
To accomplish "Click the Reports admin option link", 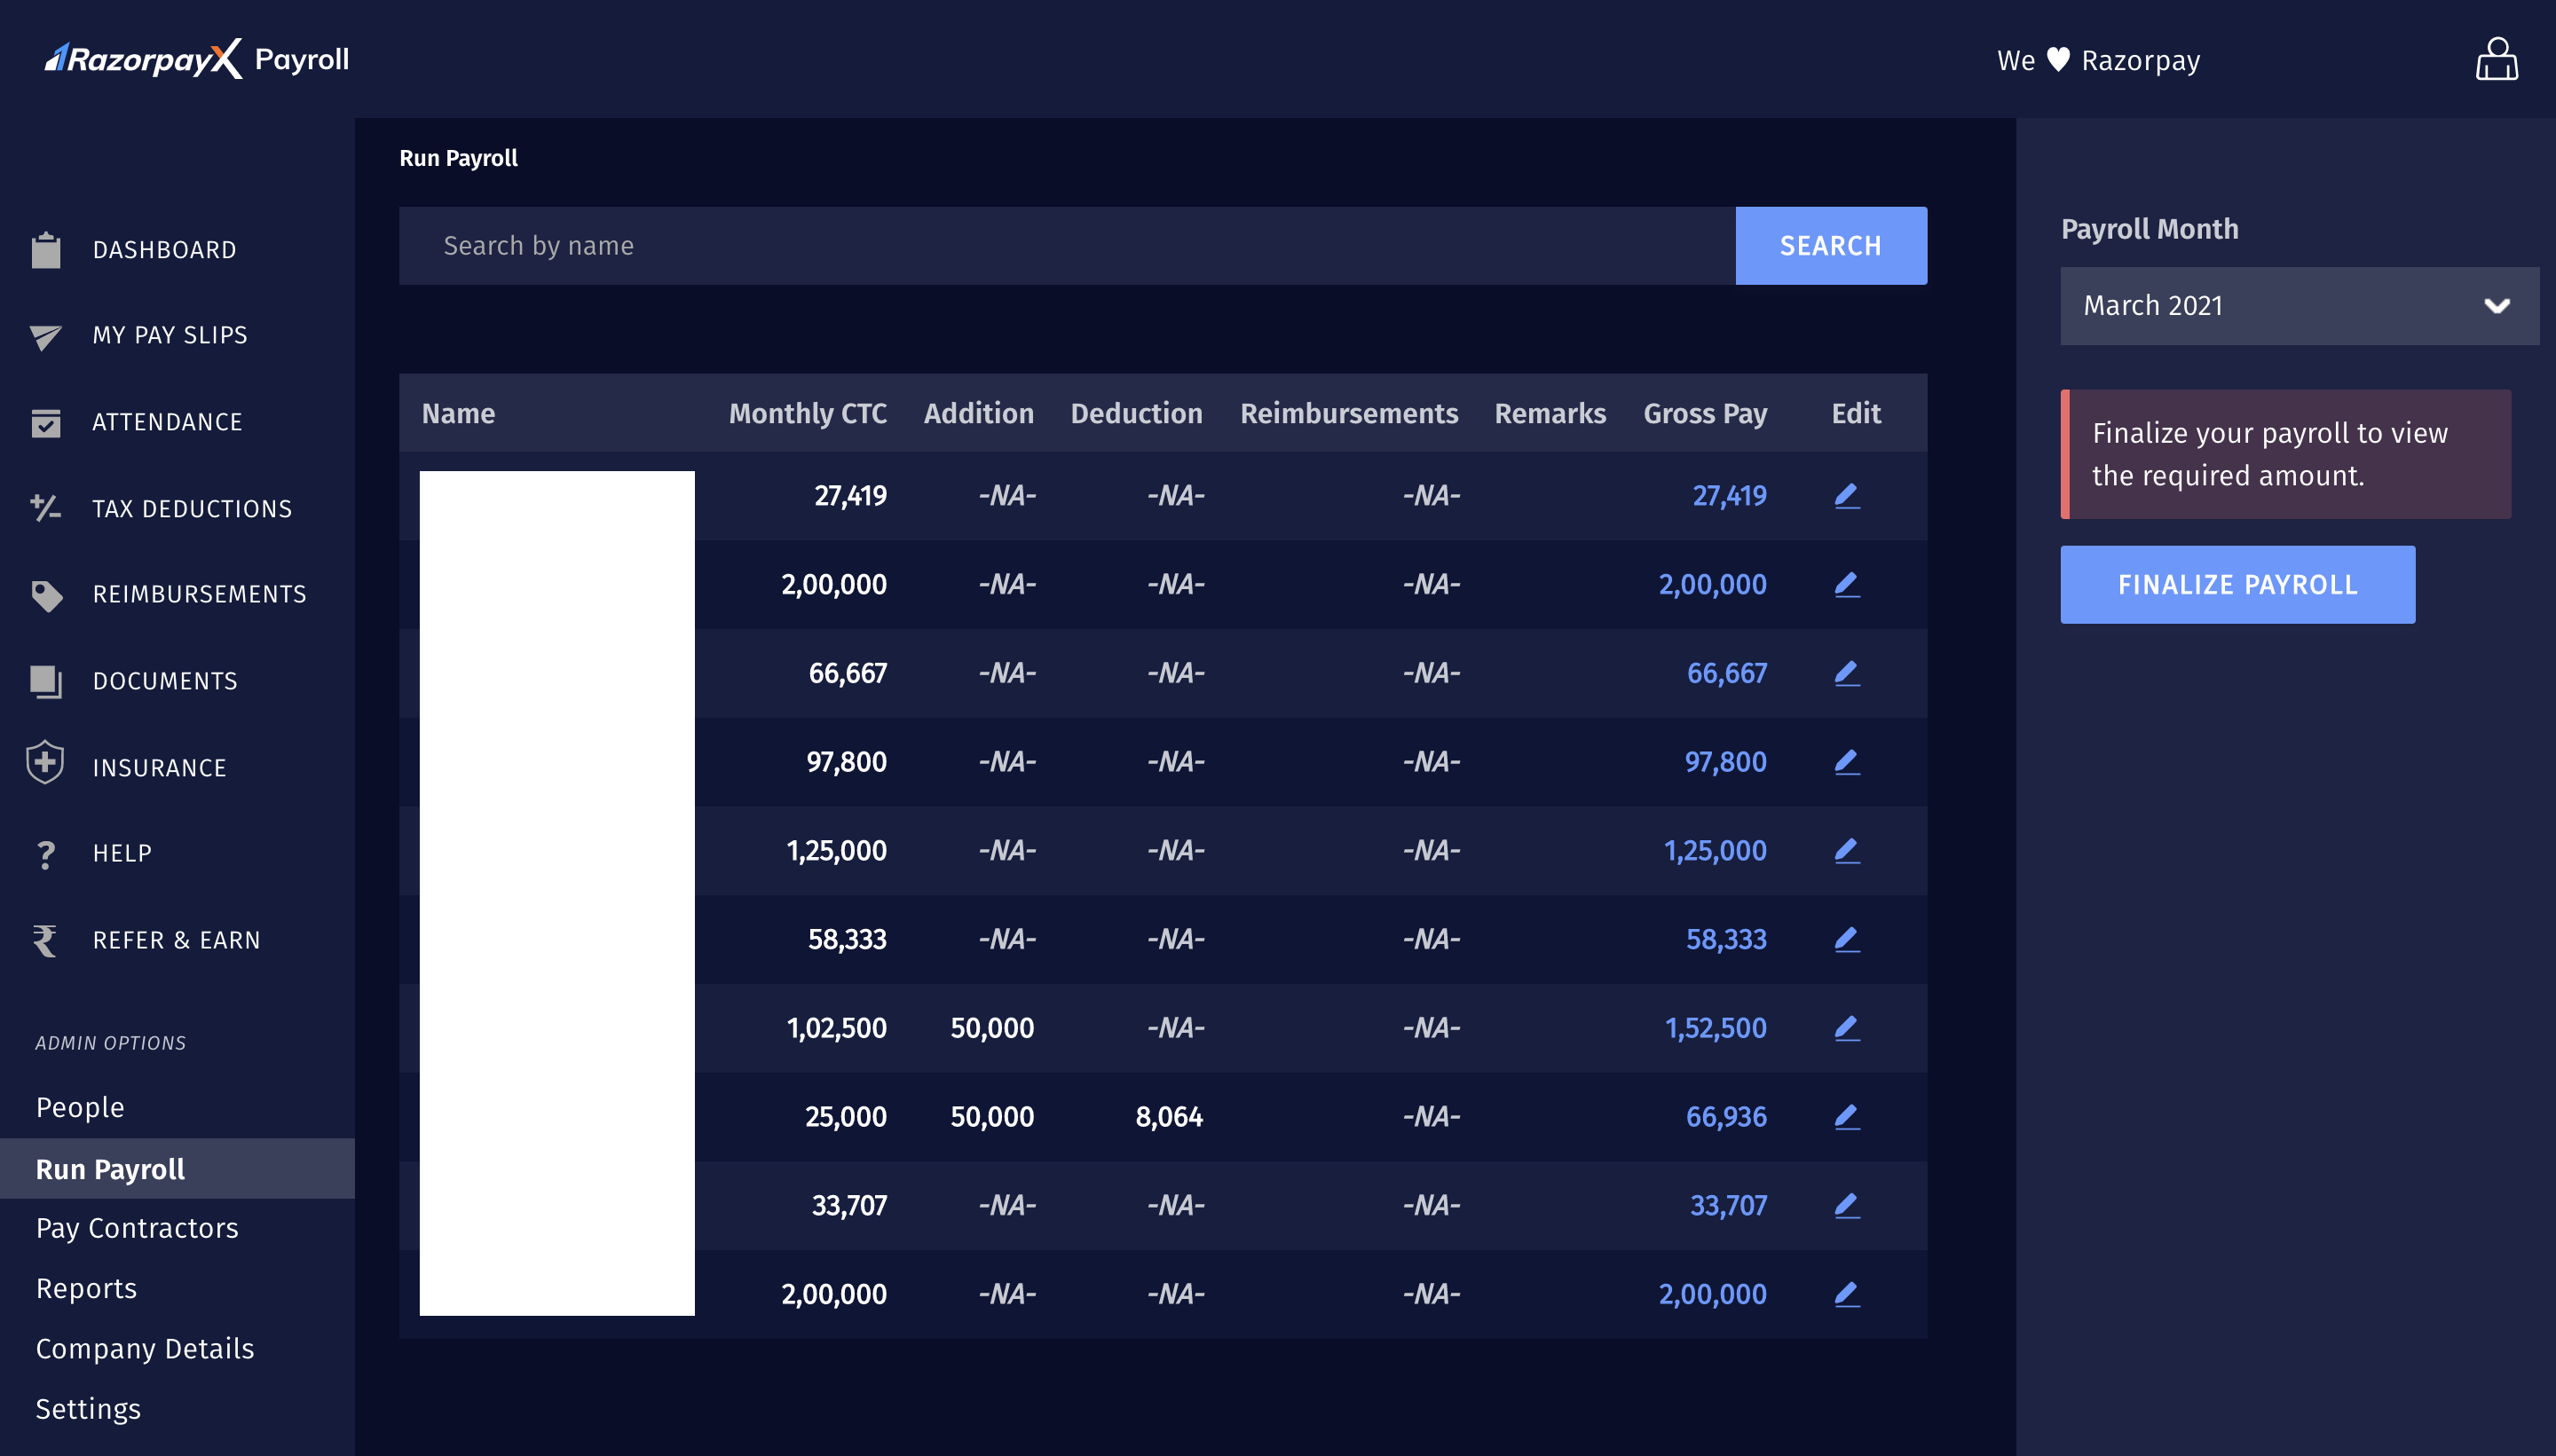I will point(86,1287).
